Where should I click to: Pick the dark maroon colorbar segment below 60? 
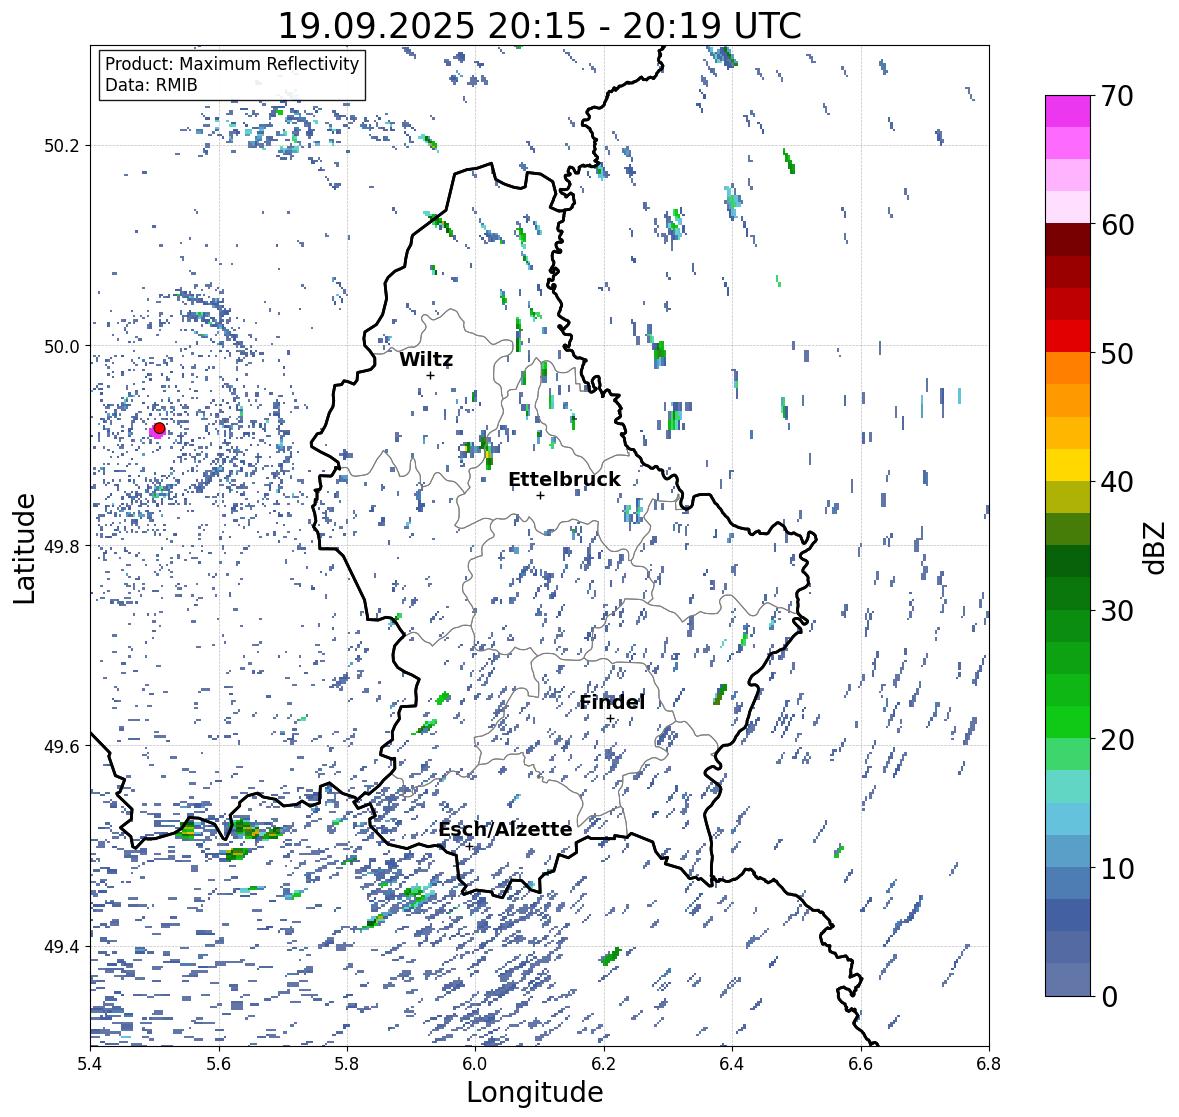click(1068, 239)
